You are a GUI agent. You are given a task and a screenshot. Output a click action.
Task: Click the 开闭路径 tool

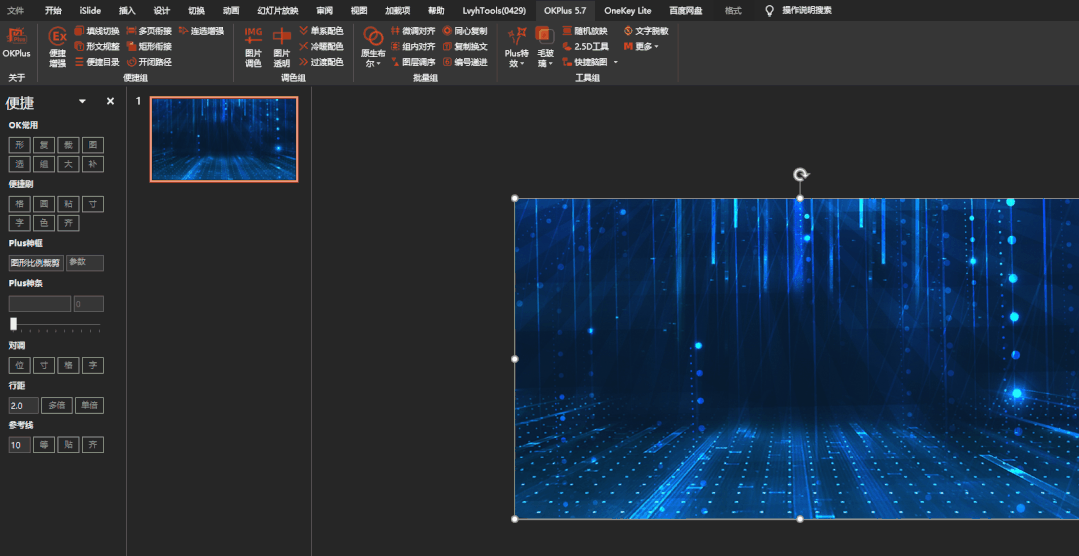(149, 62)
